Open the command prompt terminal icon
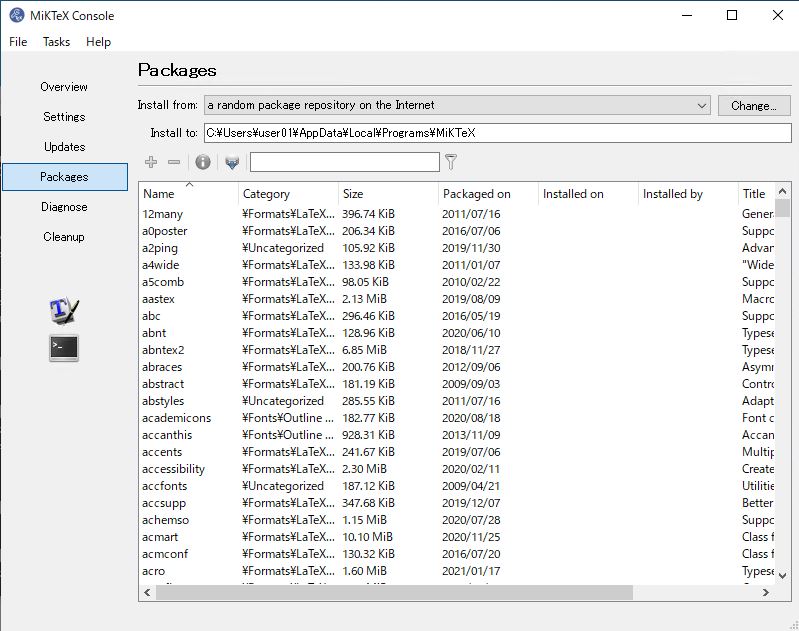 64,348
